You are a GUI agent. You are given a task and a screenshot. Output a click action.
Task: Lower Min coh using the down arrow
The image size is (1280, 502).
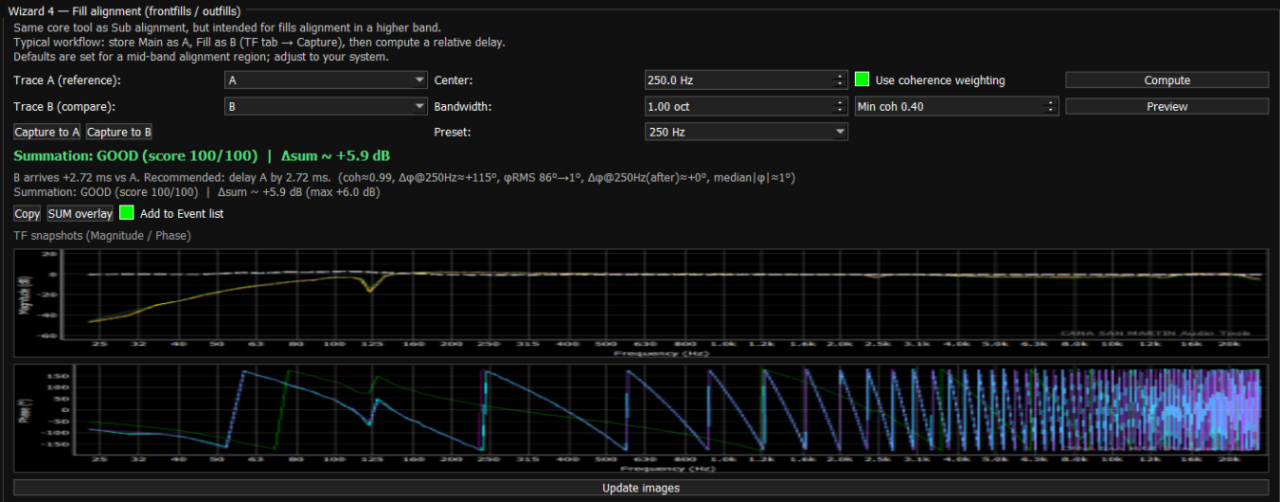click(1050, 111)
